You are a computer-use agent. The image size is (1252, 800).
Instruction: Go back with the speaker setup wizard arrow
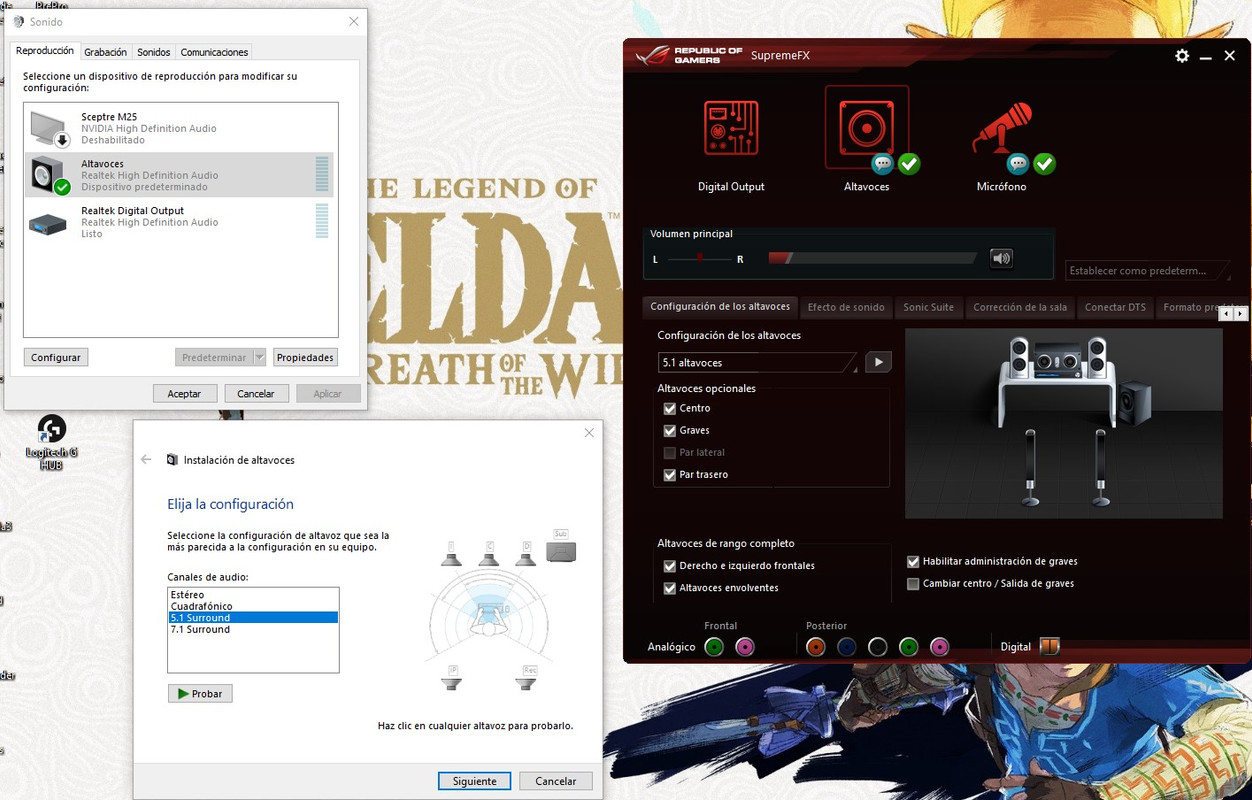click(x=146, y=460)
